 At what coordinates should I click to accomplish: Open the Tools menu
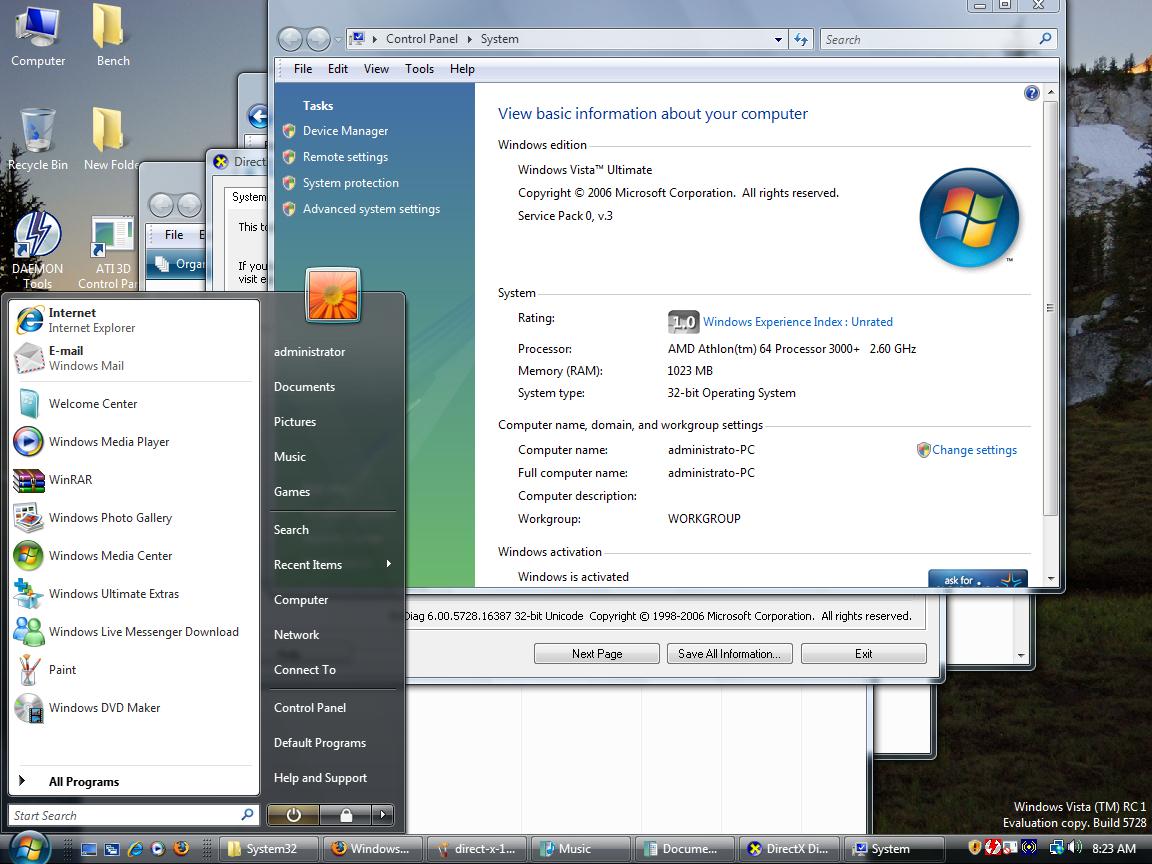click(x=419, y=69)
